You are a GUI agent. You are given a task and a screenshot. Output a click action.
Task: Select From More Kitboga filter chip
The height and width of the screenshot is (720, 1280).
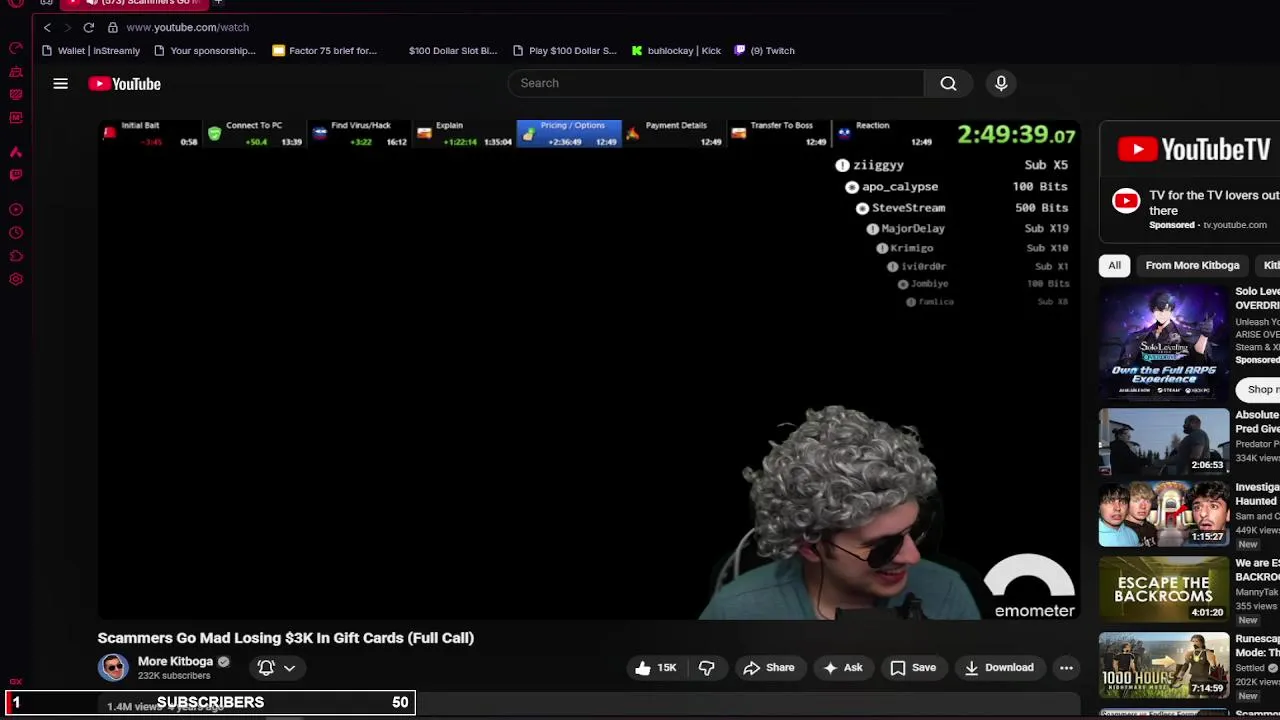click(x=1192, y=265)
